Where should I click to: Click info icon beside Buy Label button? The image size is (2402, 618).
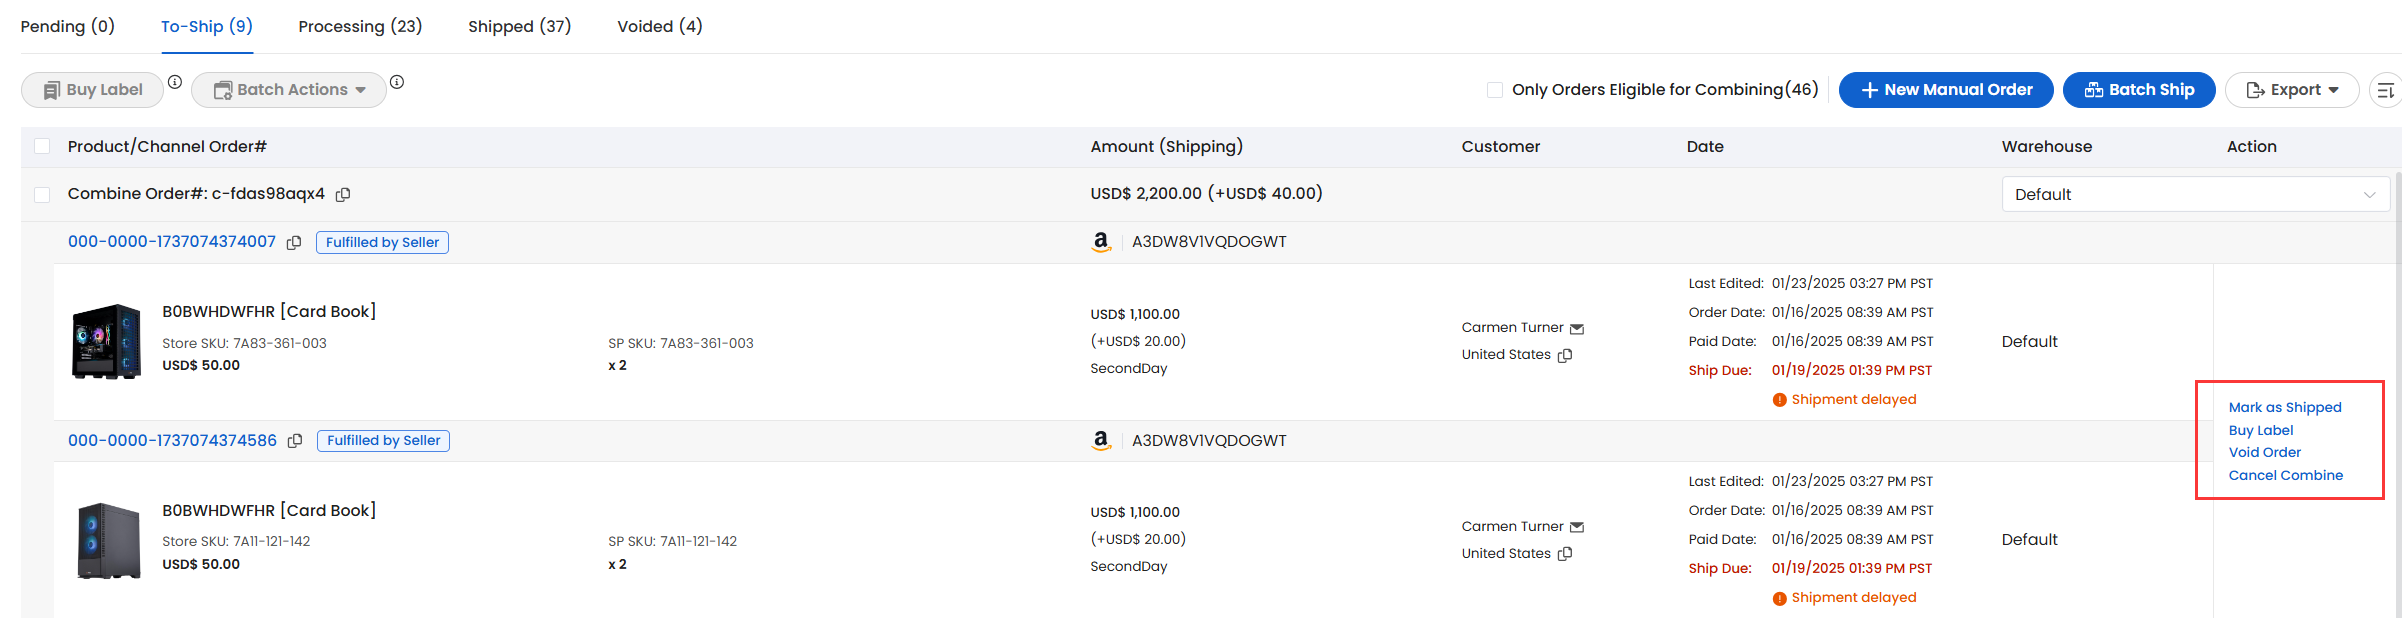(175, 82)
